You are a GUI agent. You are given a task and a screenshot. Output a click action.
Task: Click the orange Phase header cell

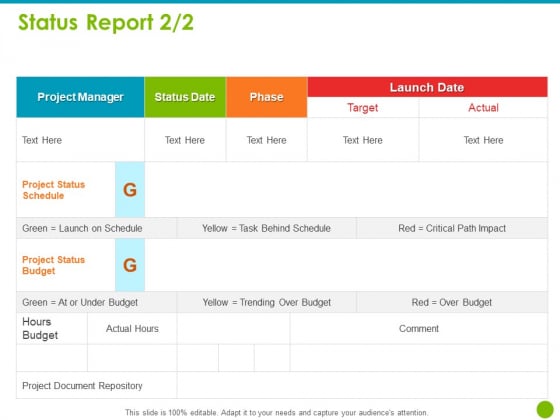(x=266, y=97)
